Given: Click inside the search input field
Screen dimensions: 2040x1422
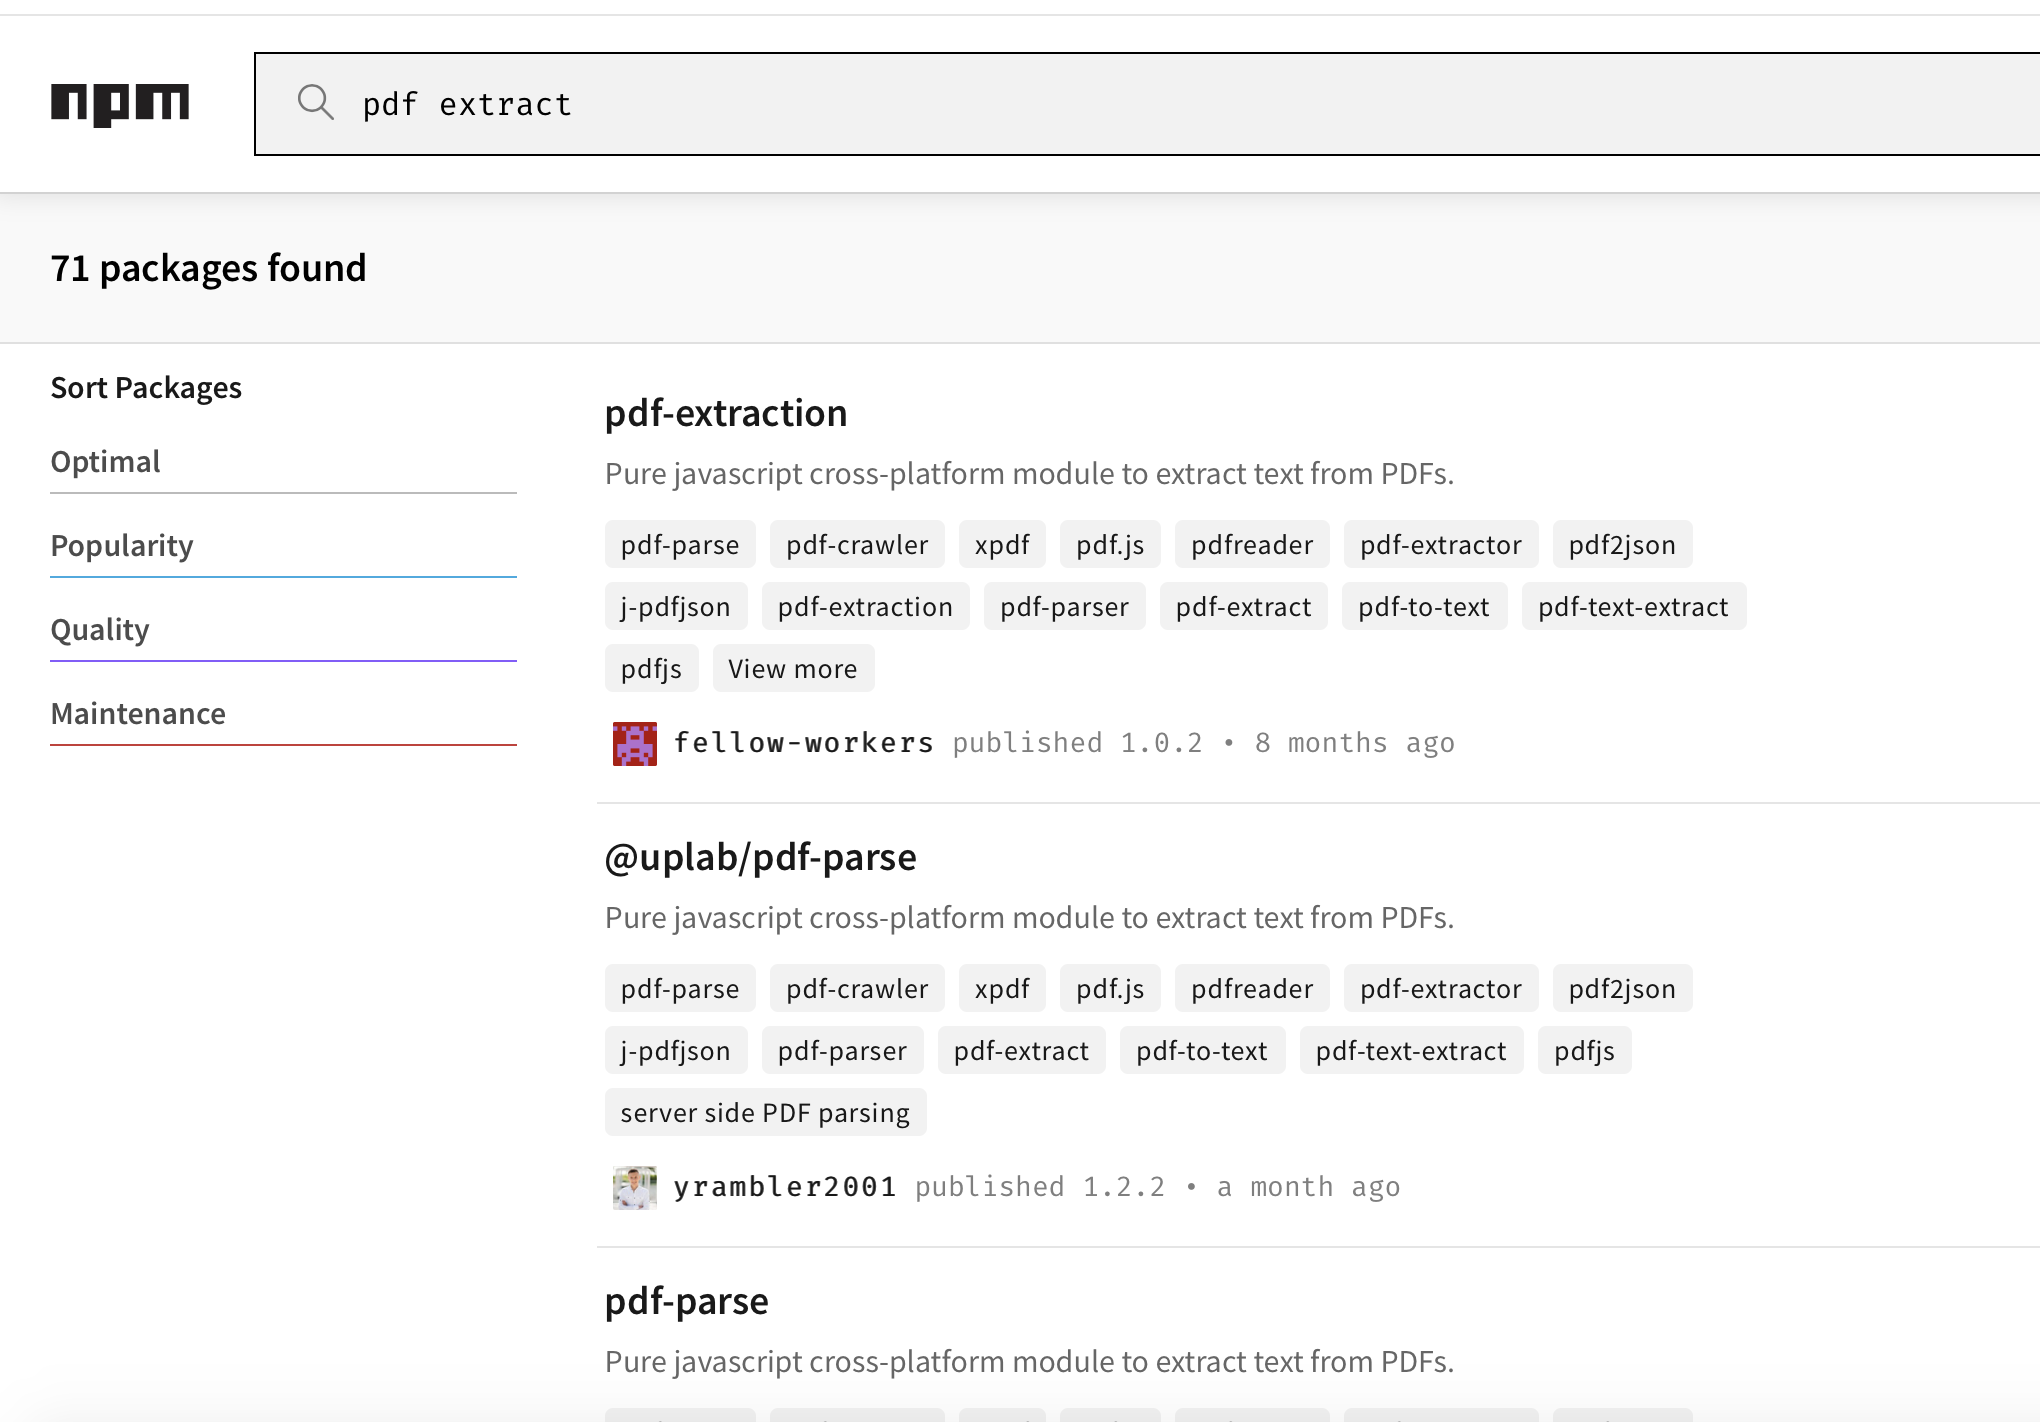Looking at the screenshot, I should click(x=800, y=103).
